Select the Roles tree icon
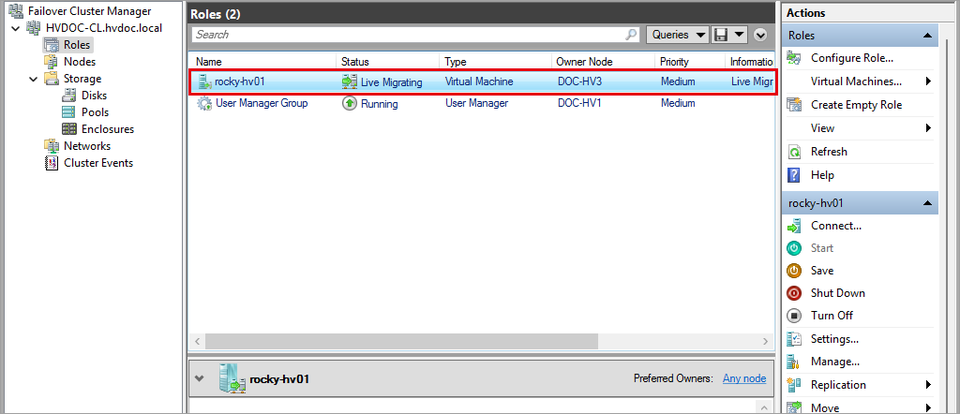Viewport: 960px width, 414px height. [51, 45]
